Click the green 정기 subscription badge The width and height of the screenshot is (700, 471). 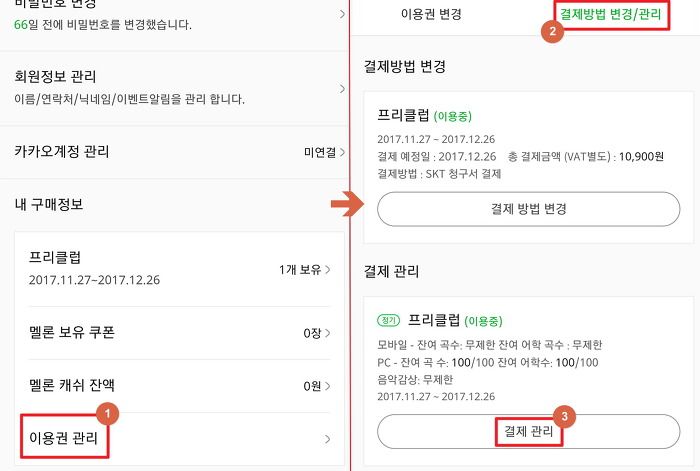[389, 320]
